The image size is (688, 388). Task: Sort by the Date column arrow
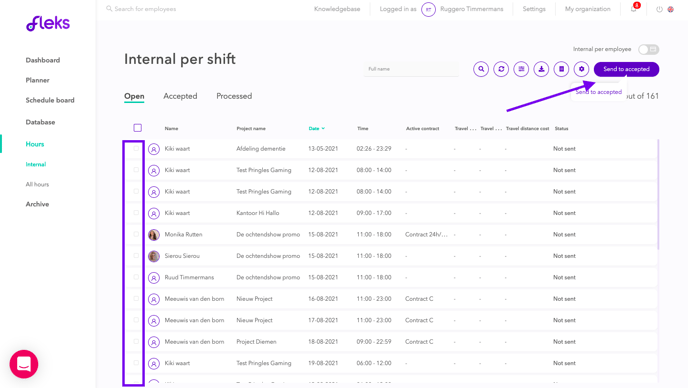pos(323,129)
